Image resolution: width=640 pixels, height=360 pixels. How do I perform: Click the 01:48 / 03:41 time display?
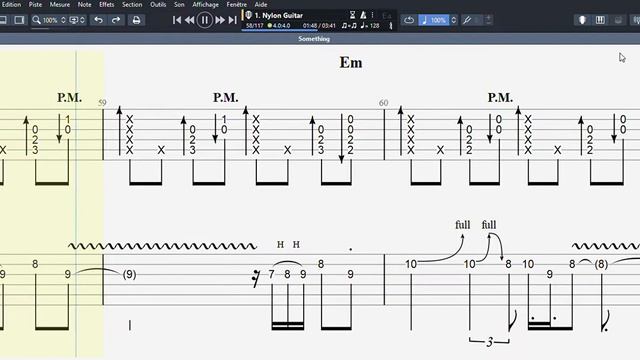click(319, 26)
